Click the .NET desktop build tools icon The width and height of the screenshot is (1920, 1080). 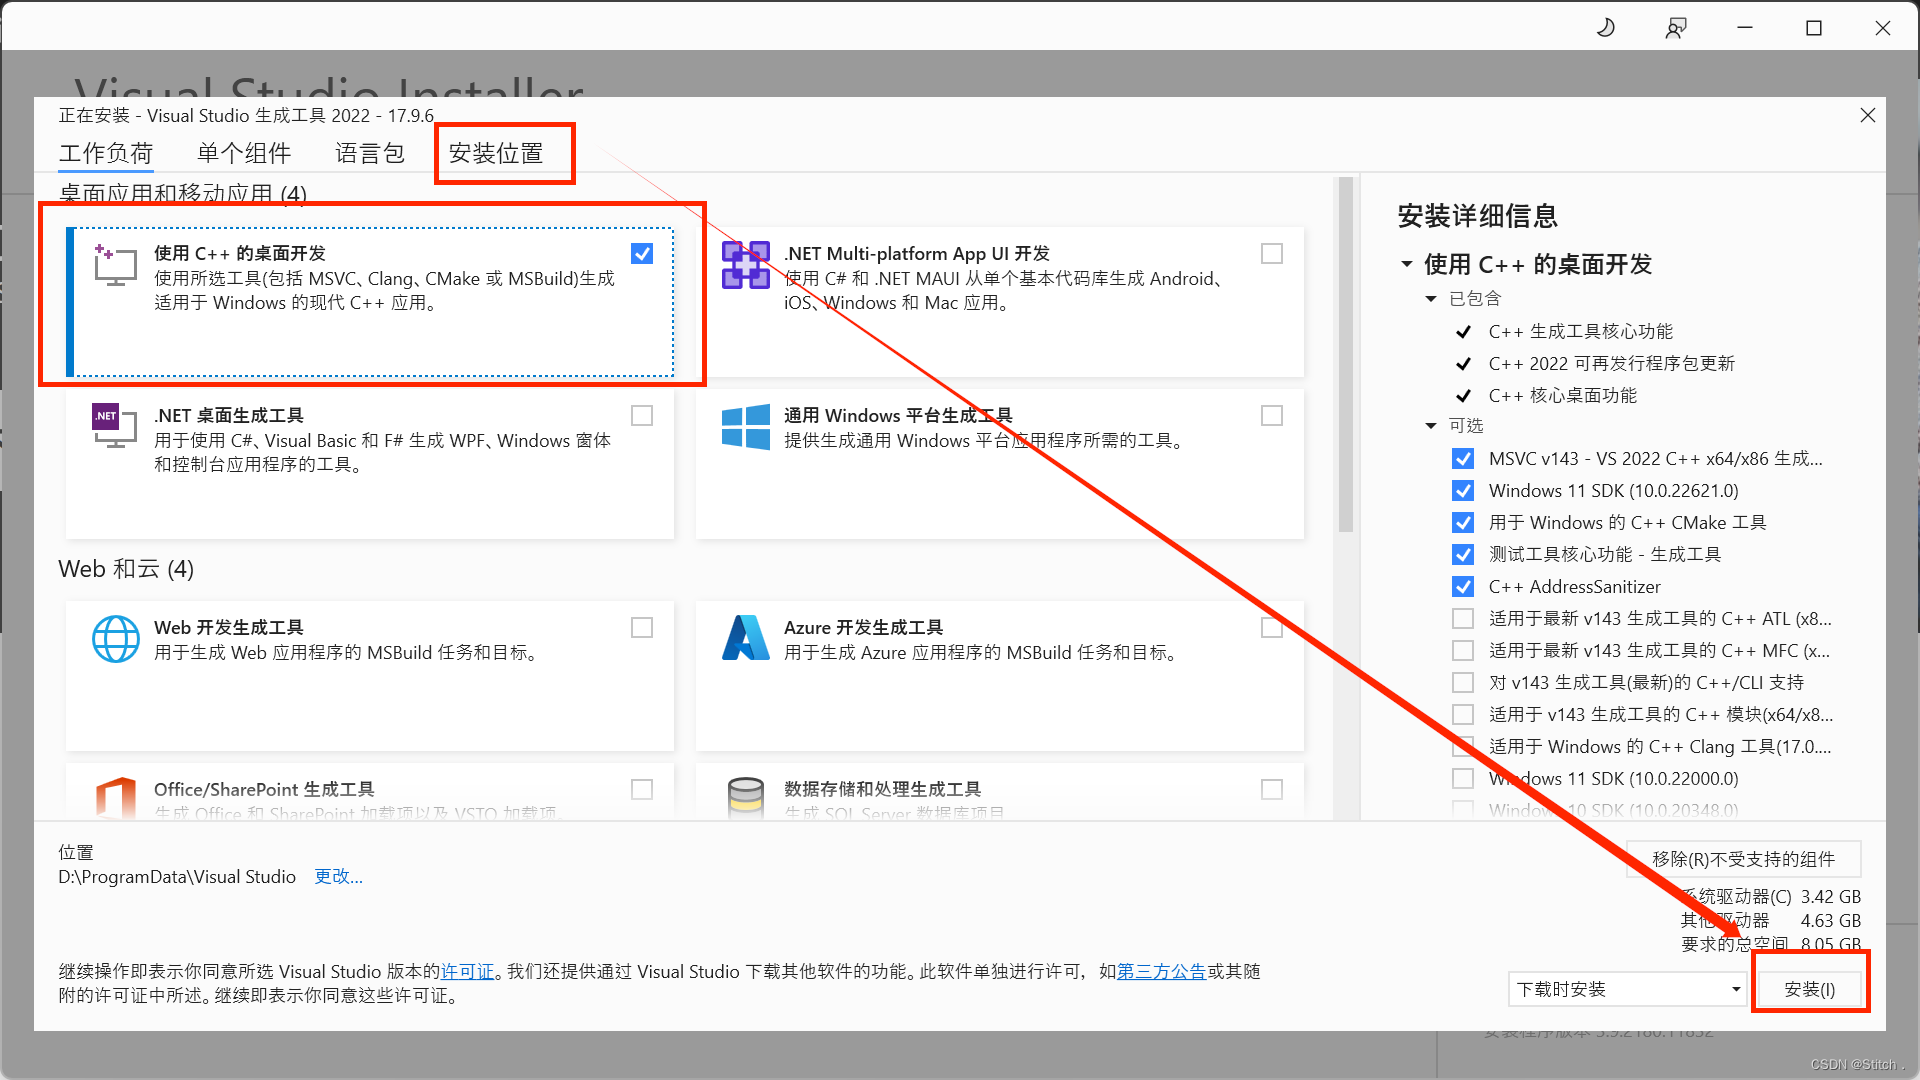click(x=115, y=426)
